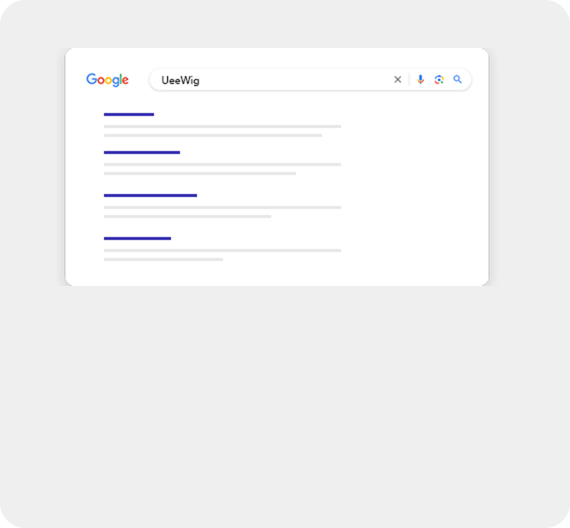This screenshot has height=528, width=570.
Task: Open the fourth blue search result title
Action: 137,239
